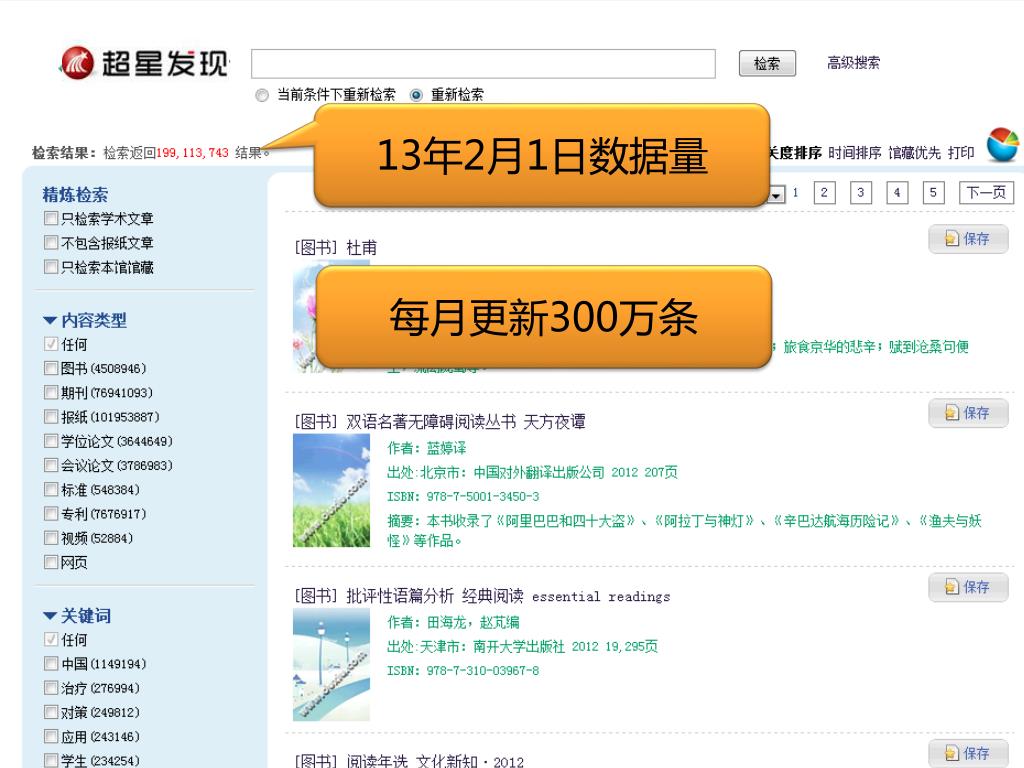The image size is (1024, 768).
Task: Click the 检索 search button
Action: pos(767,64)
